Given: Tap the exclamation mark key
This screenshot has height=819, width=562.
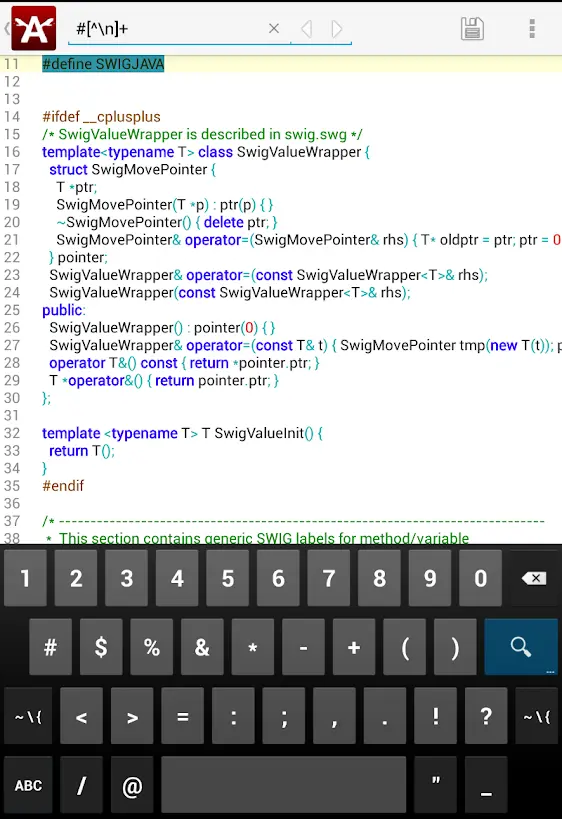Looking at the screenshot, I should [436, 716].
